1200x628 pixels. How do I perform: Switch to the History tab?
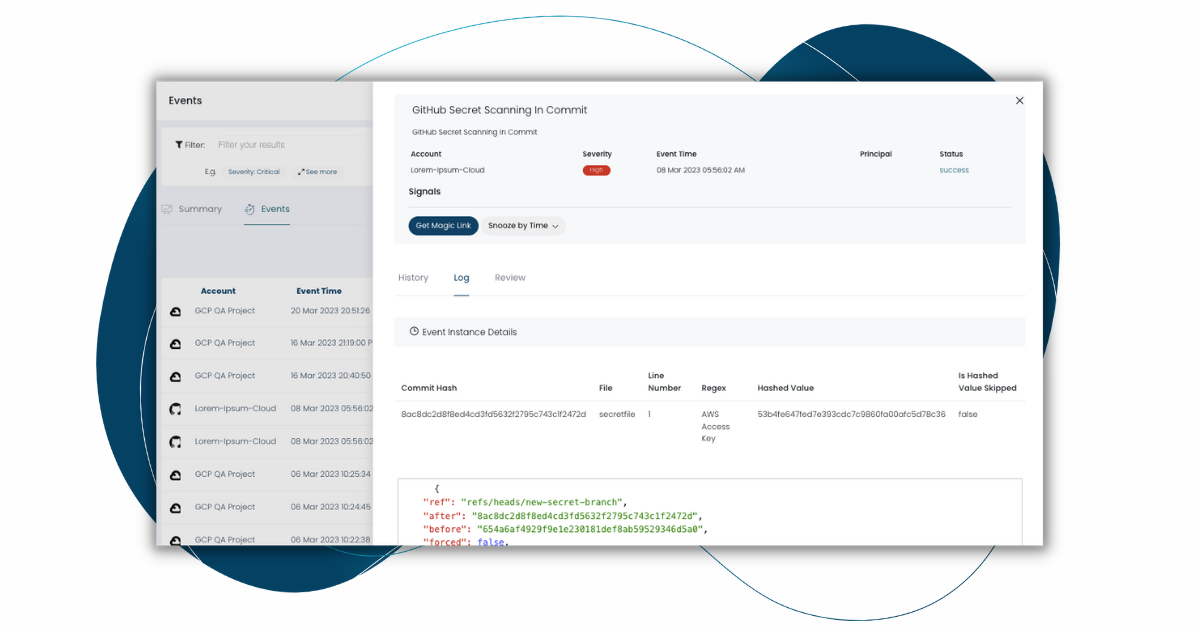413,278
